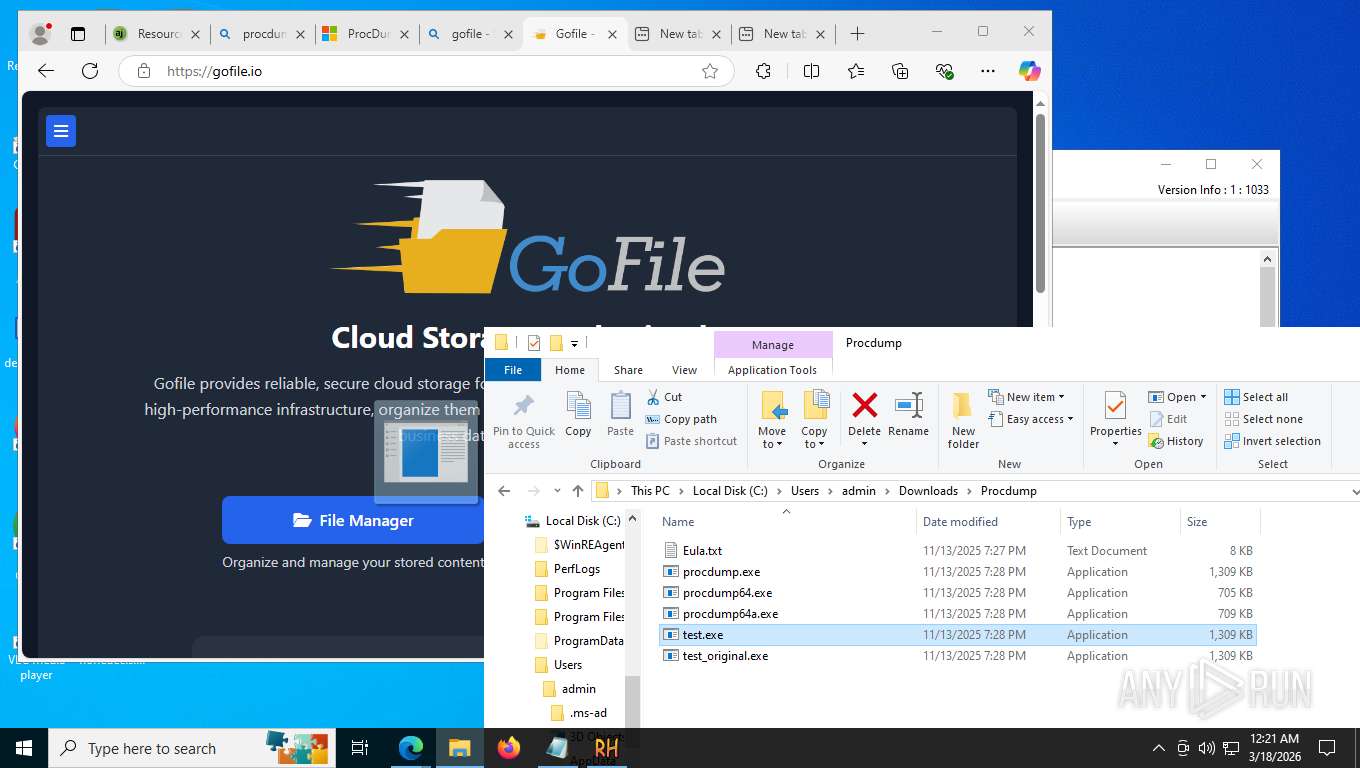This screenshot has height=768, width=1360.
Task: Select PerfLogs in folder tree
Action: tap(577, 569)
